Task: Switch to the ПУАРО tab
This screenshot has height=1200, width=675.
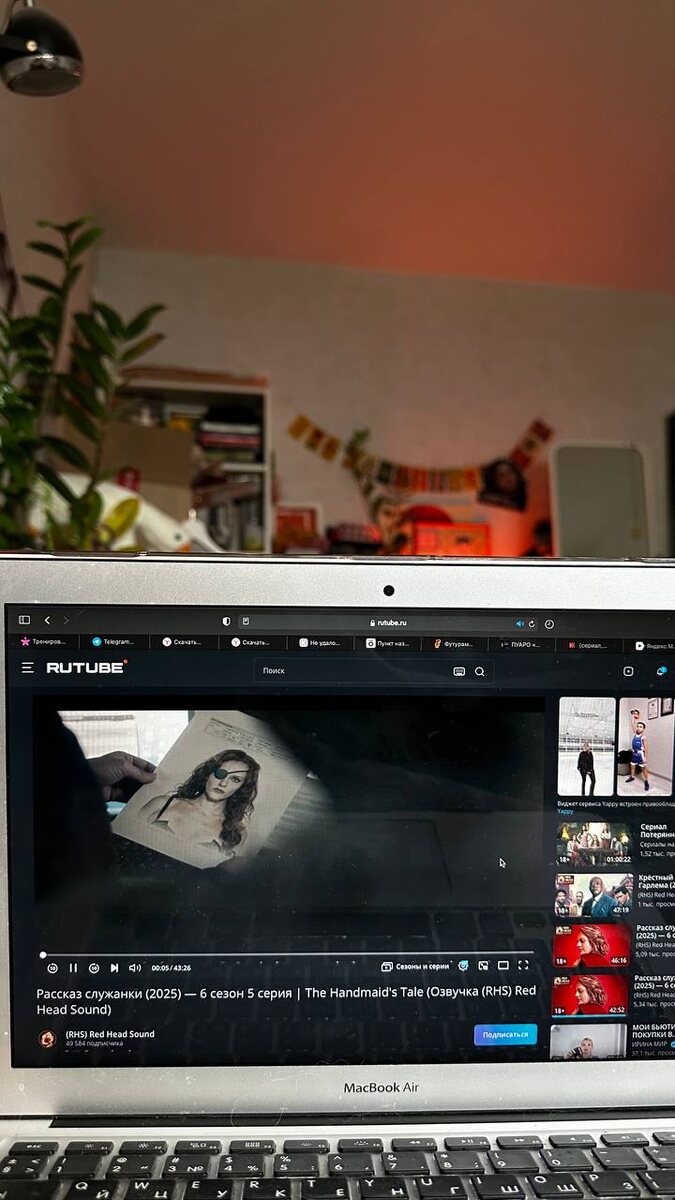Action: [x=522, y=645]
